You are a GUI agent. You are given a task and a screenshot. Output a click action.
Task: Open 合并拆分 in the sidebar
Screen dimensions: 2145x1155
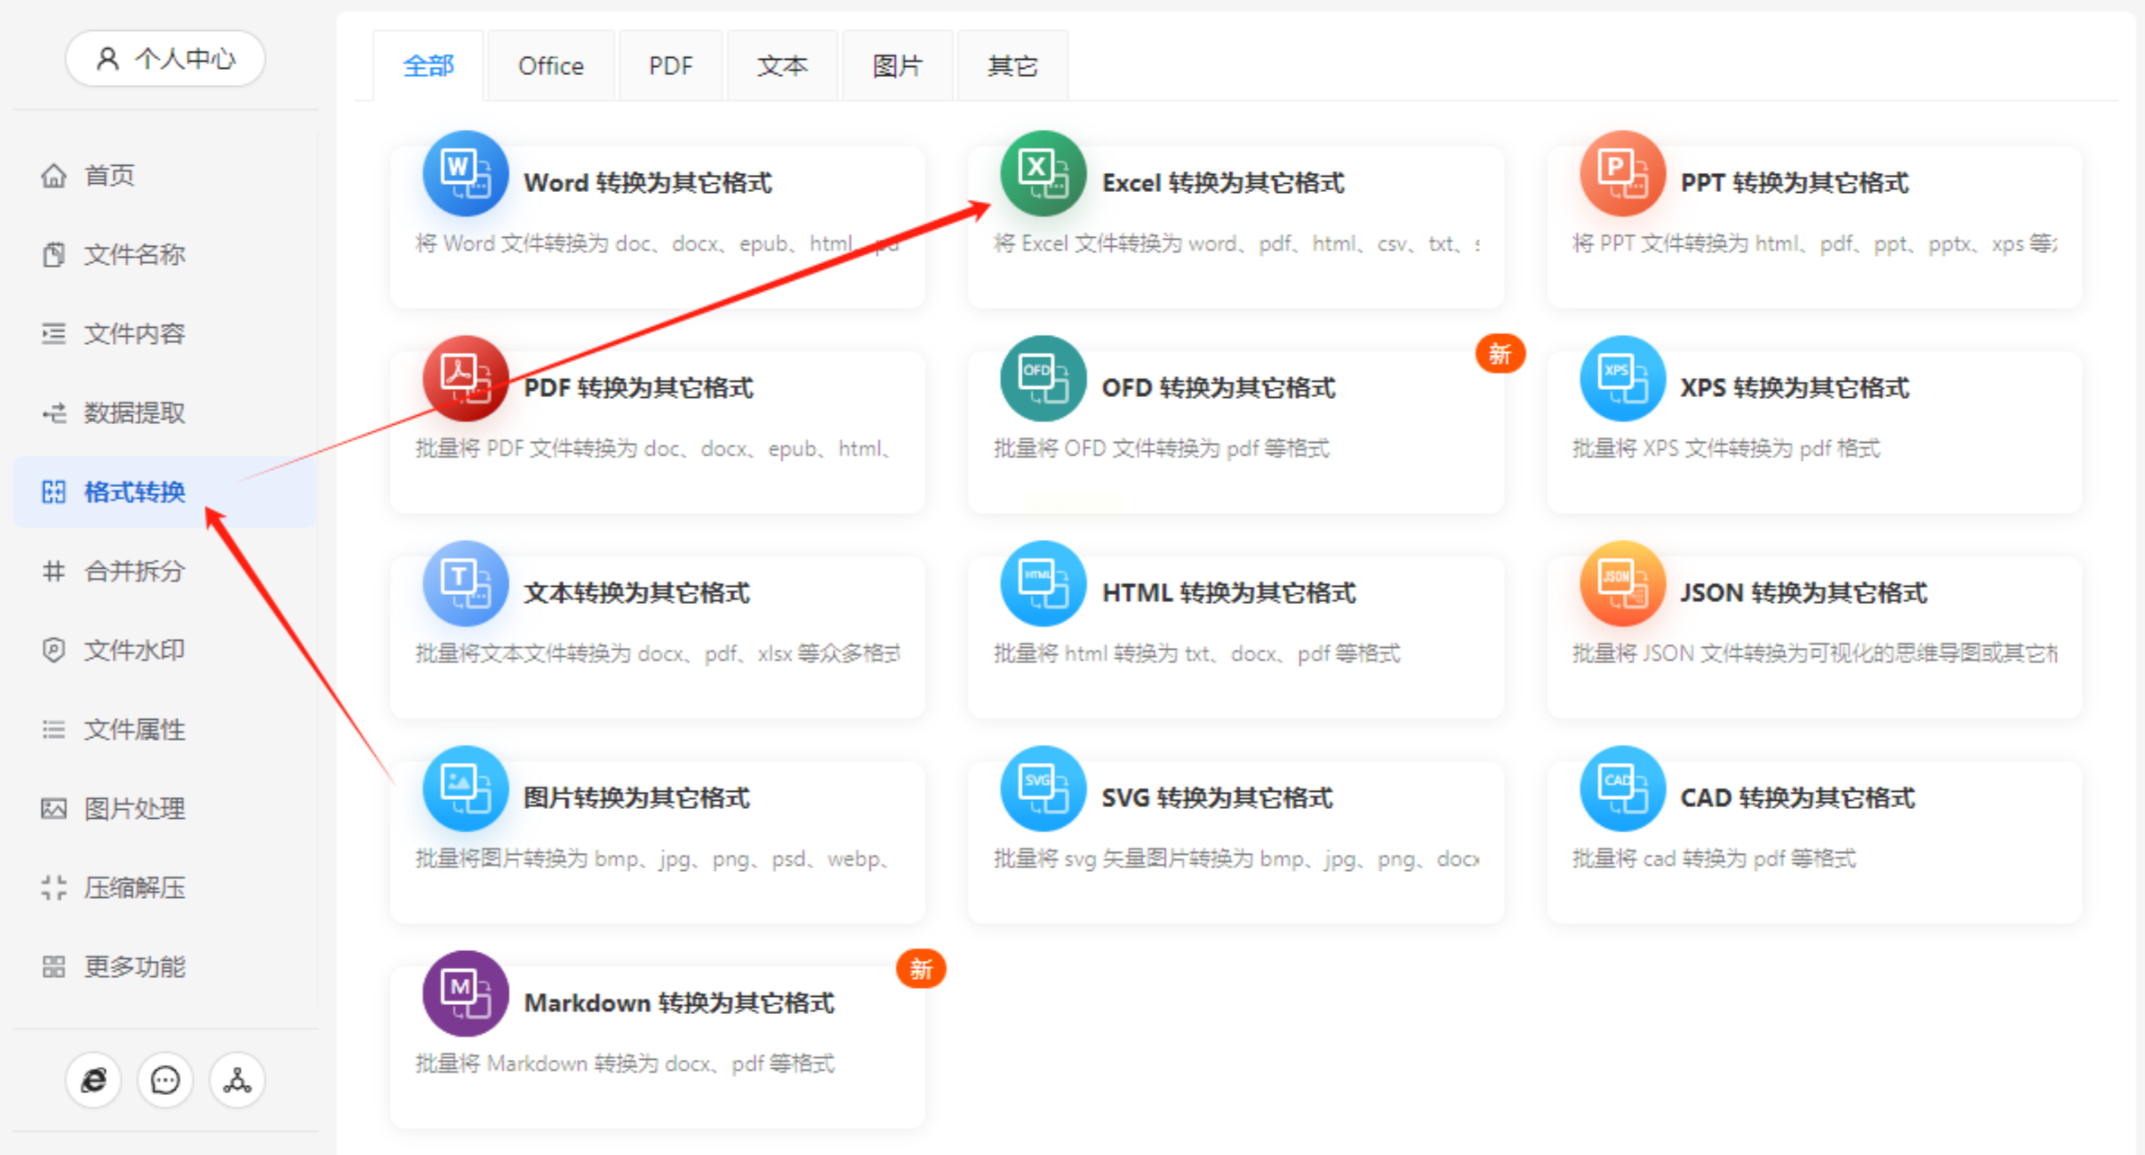coord(134,571)
